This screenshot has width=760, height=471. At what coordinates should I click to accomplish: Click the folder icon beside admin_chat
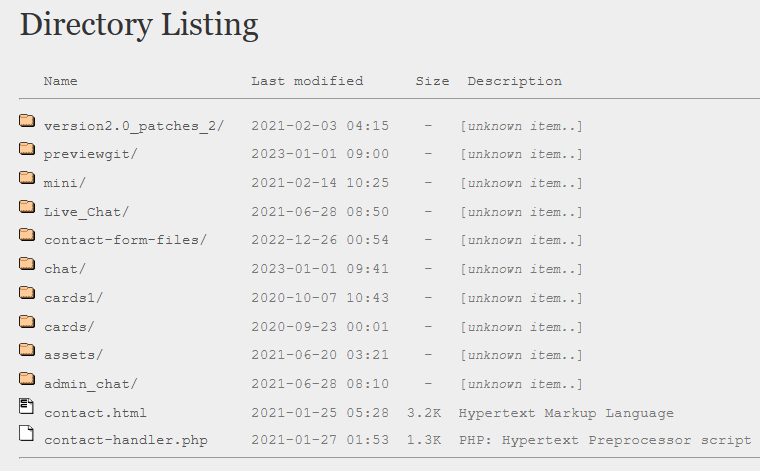pos(27,379)
